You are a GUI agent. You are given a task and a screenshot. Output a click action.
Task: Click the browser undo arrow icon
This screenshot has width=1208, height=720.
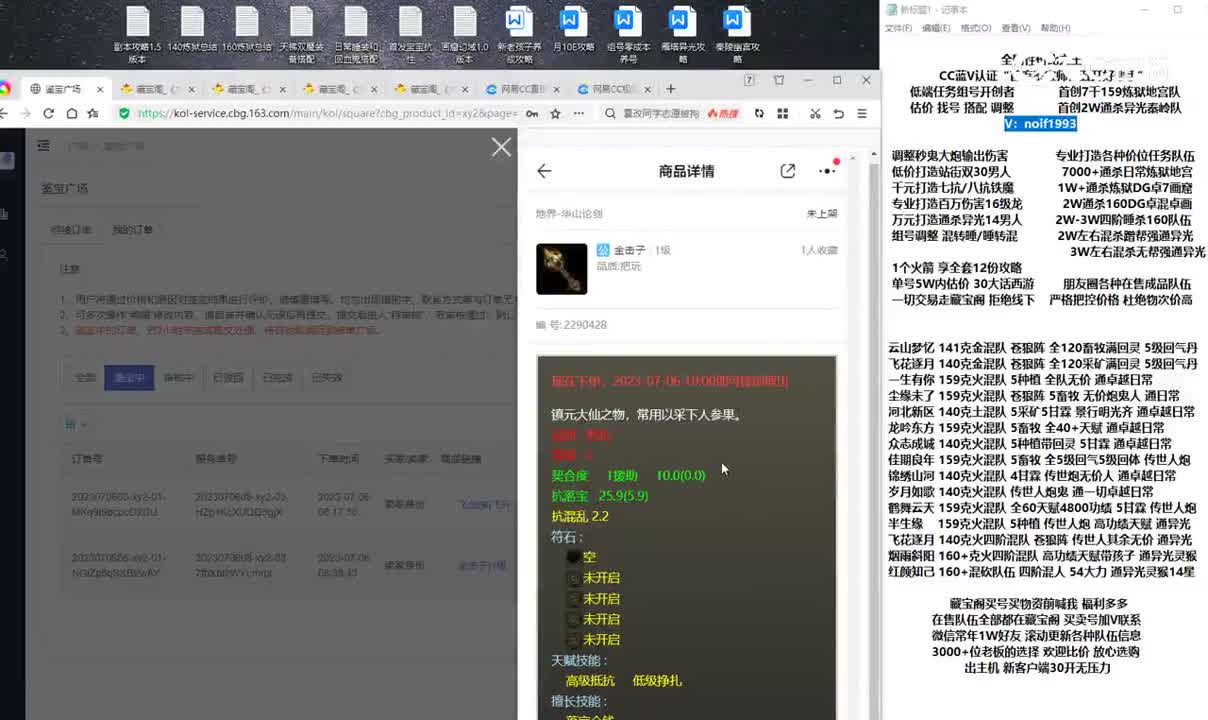pyautogui.click(x=839, y=114)
